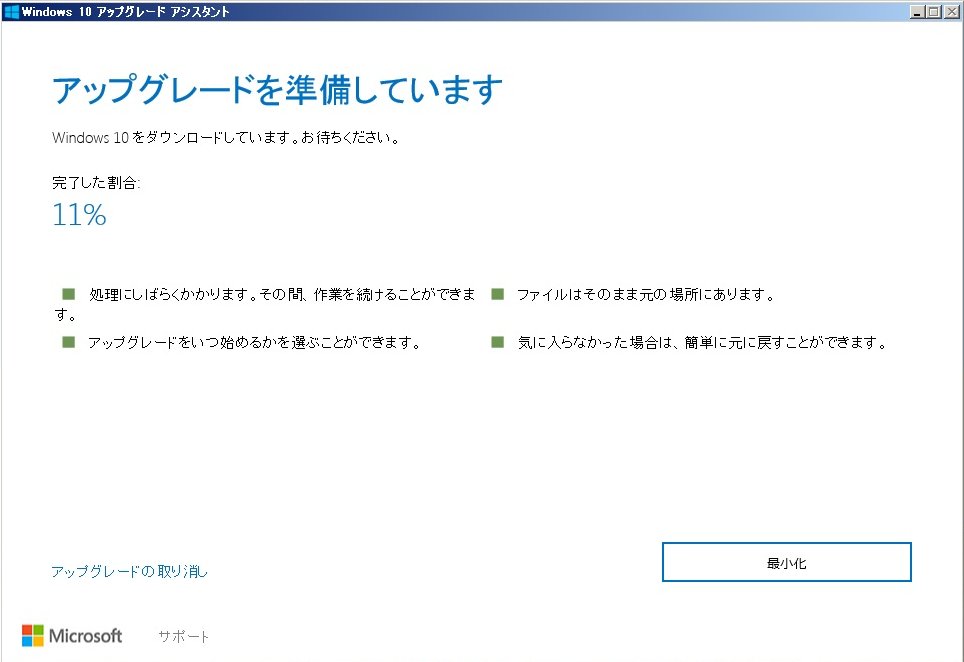Click the Windows 10 をダウンロードしています text

coord(226,137)
